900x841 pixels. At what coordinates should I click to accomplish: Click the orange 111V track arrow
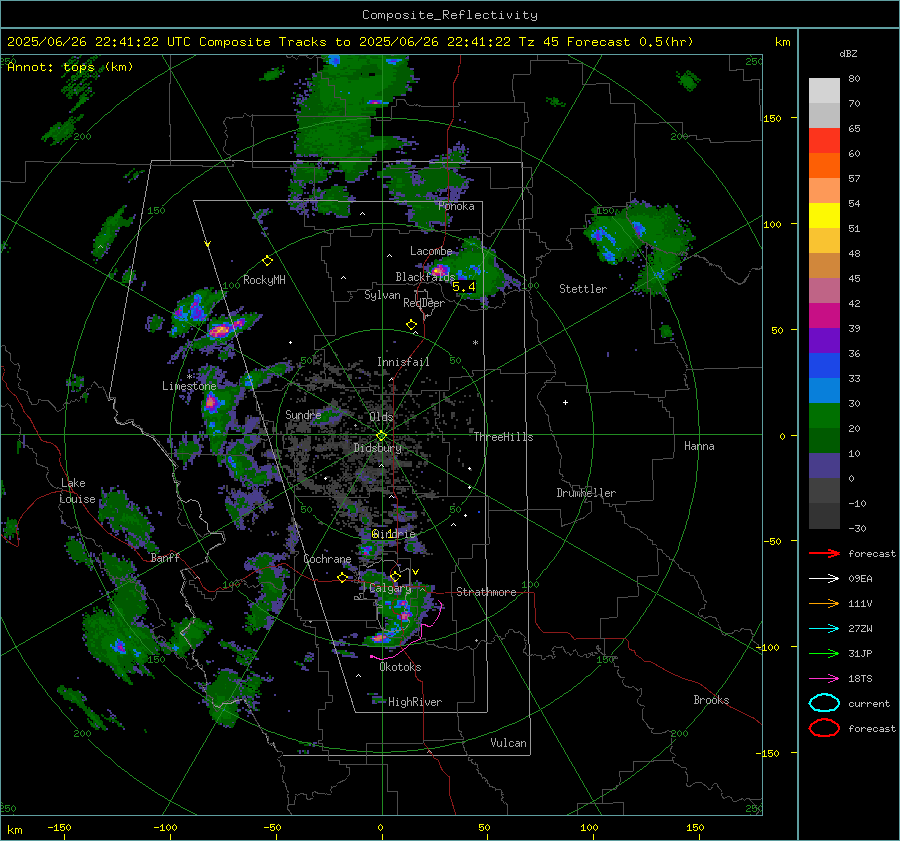(824, 603)
